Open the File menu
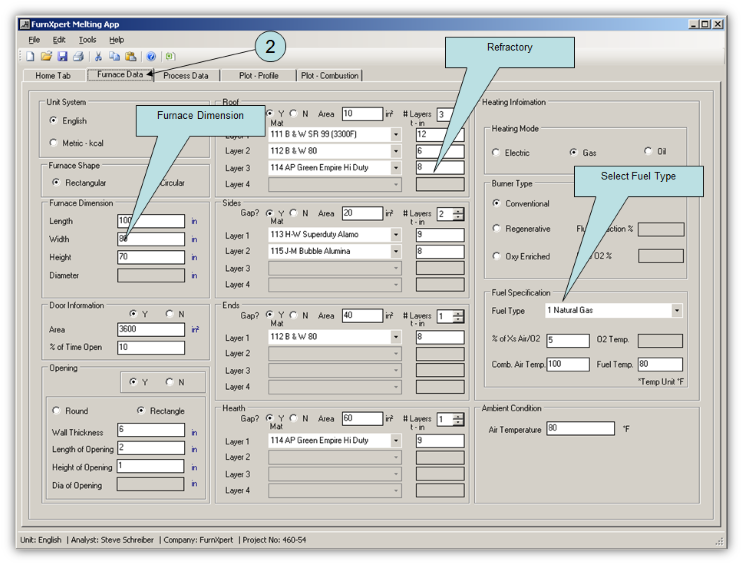Screen dimensions: 743x565 34,40
